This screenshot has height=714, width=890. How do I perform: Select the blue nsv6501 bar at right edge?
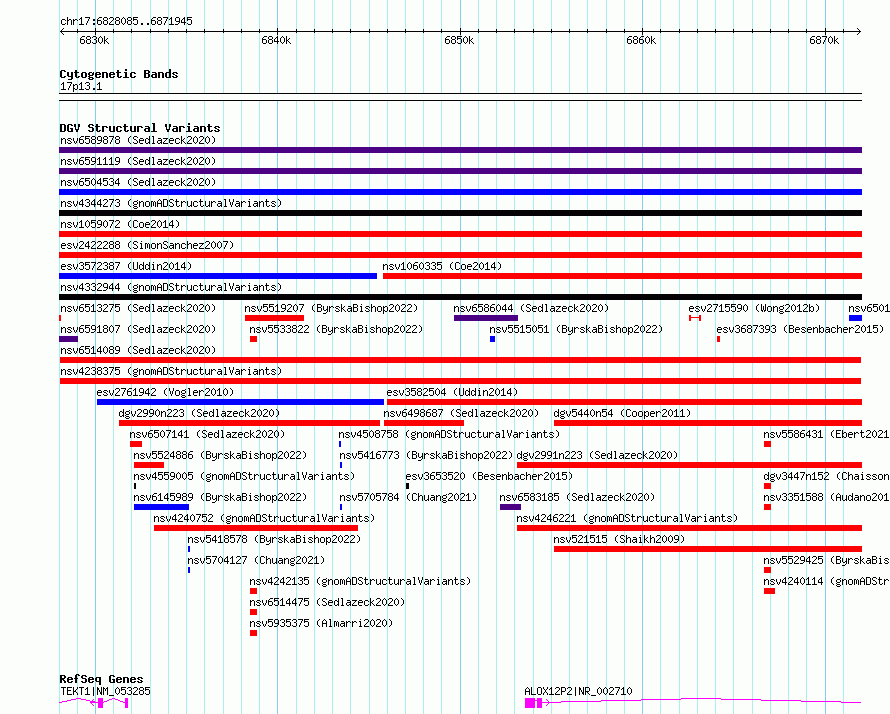[x=855, y=318]
